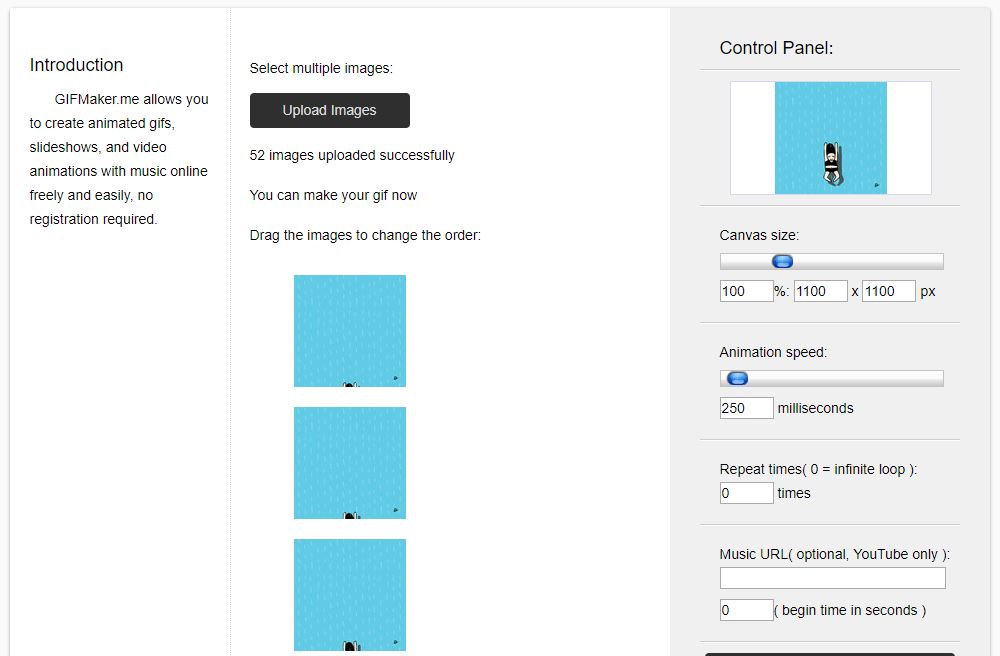The width and height of the screenshot is (1000, 656).
Task: Focus the canvas height field
Action: coord(888,291)
